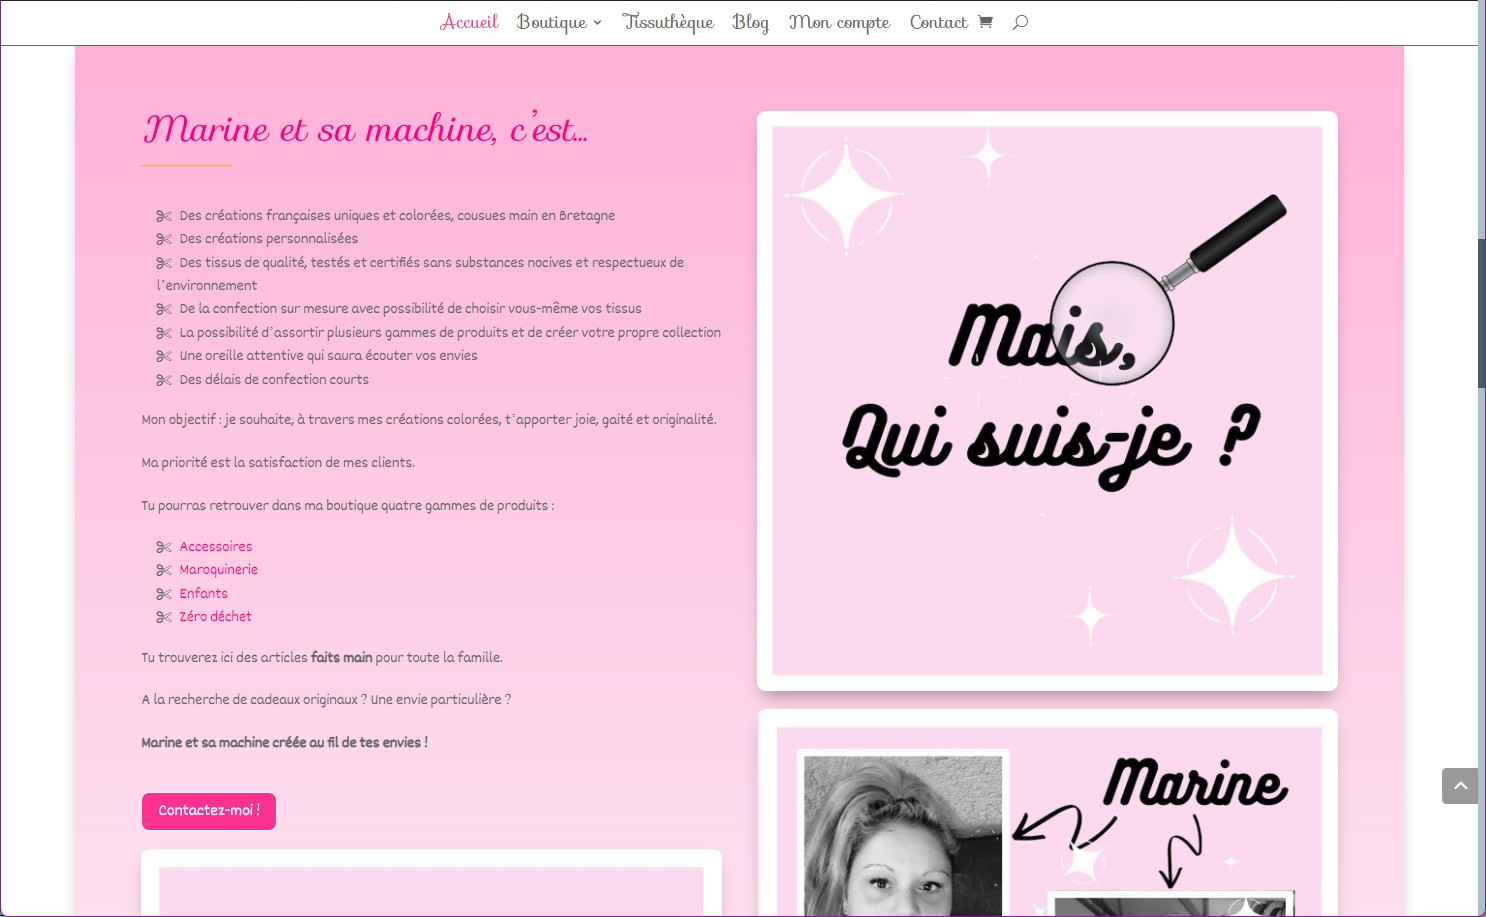This screenshot has width=1486, height=917.
Task: Select the text 'Des créations personnalisées'
Action: [269, 238]
